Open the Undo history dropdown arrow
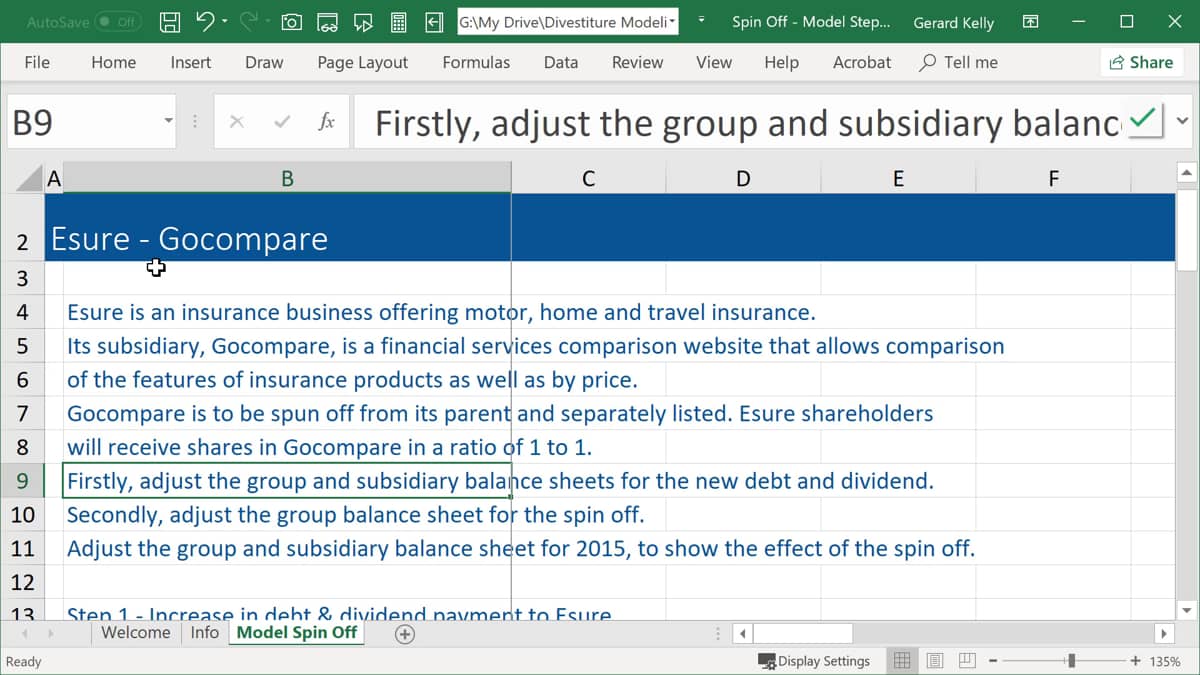The image size is (1200, 675). (224, 21)
